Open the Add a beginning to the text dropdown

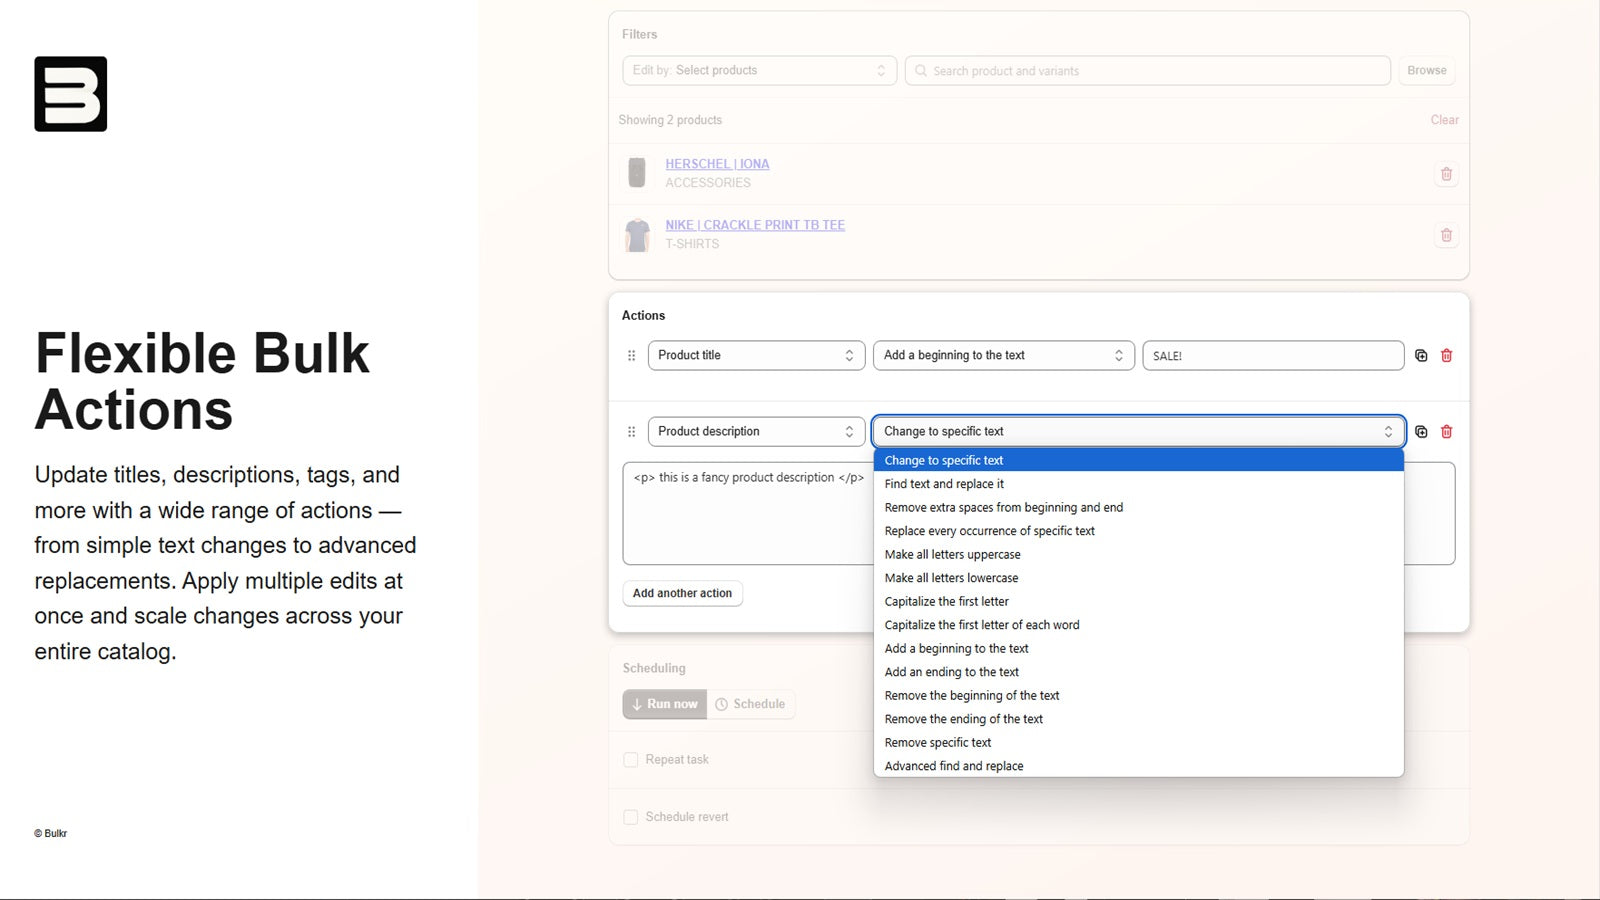(1004, 356)
